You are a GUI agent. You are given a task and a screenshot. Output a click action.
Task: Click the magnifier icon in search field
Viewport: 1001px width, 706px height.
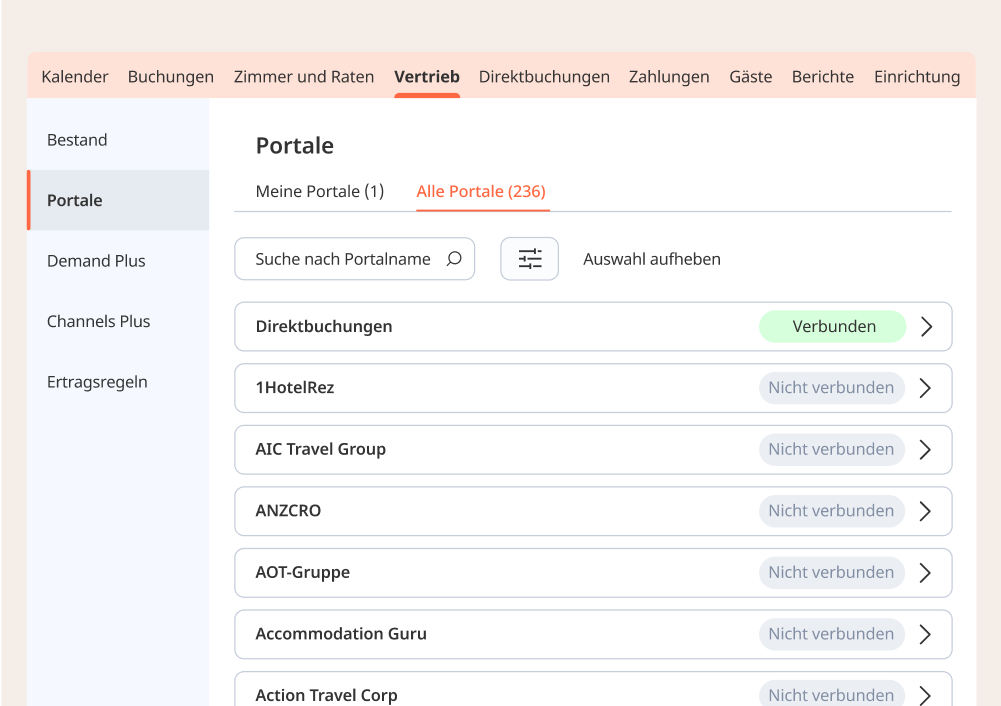tap(454, 259)
